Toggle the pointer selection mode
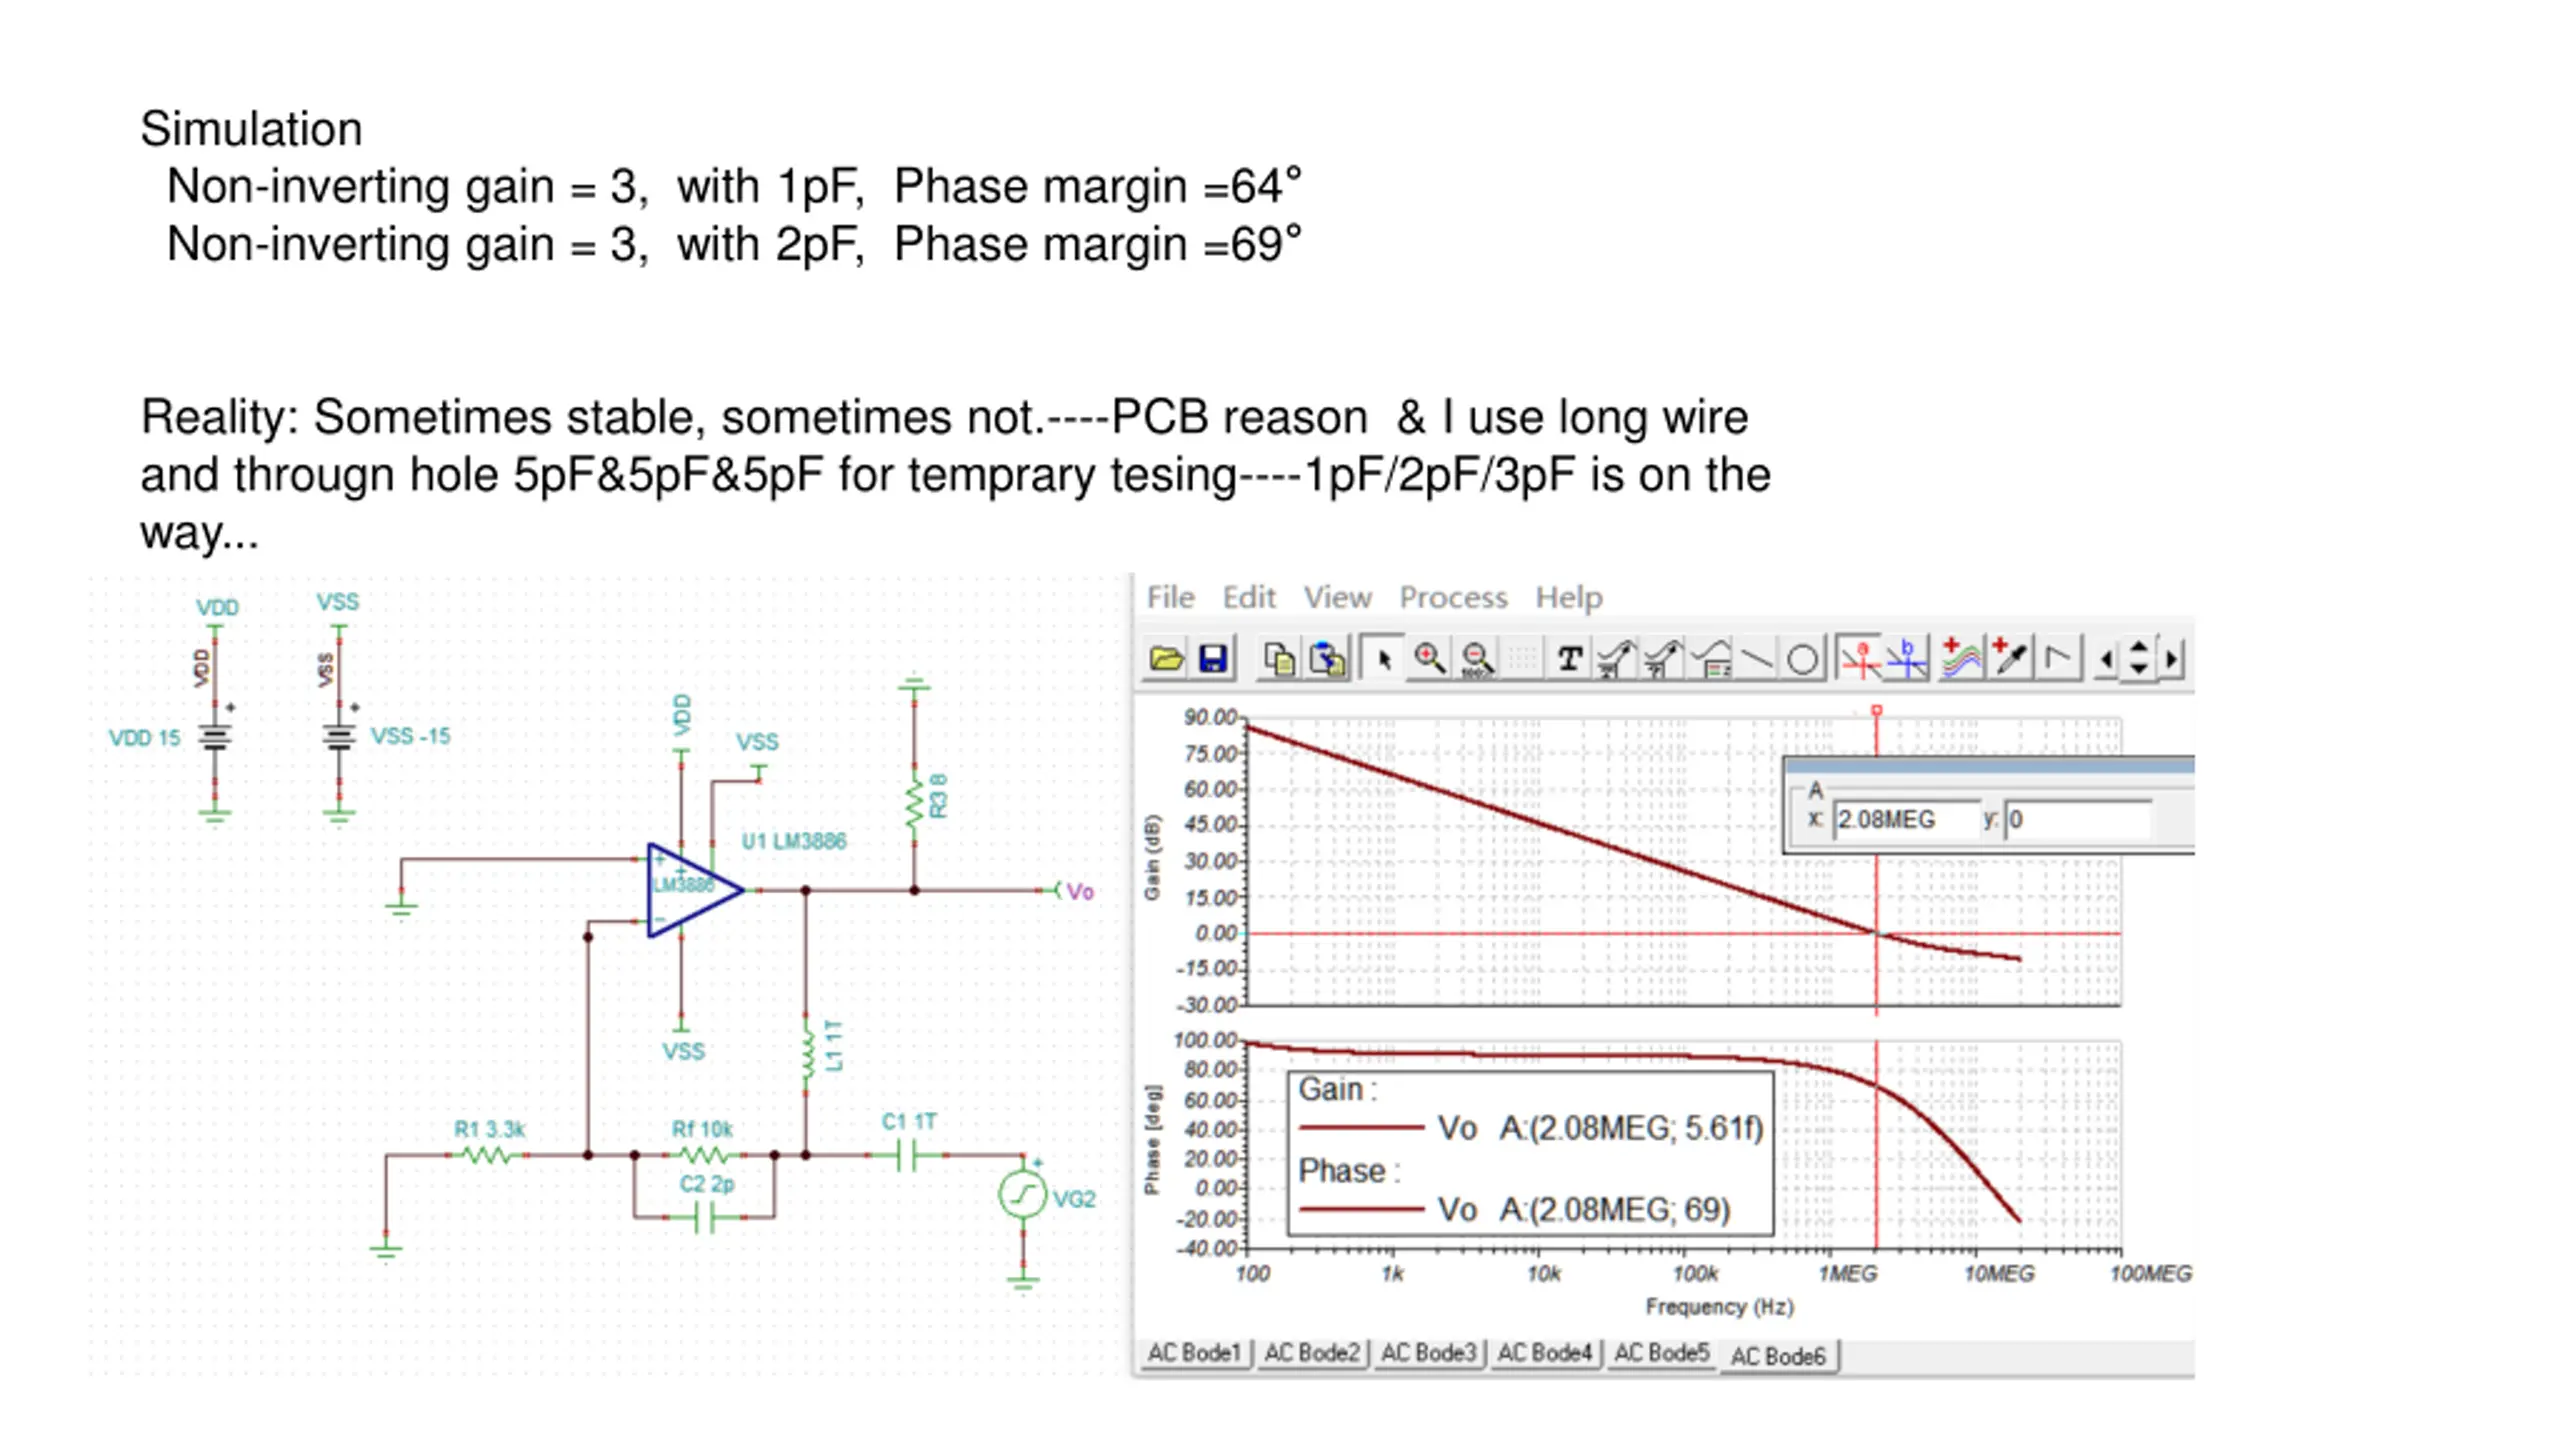This screenshot has width=2560, height=1440. tap(1385, 660)
